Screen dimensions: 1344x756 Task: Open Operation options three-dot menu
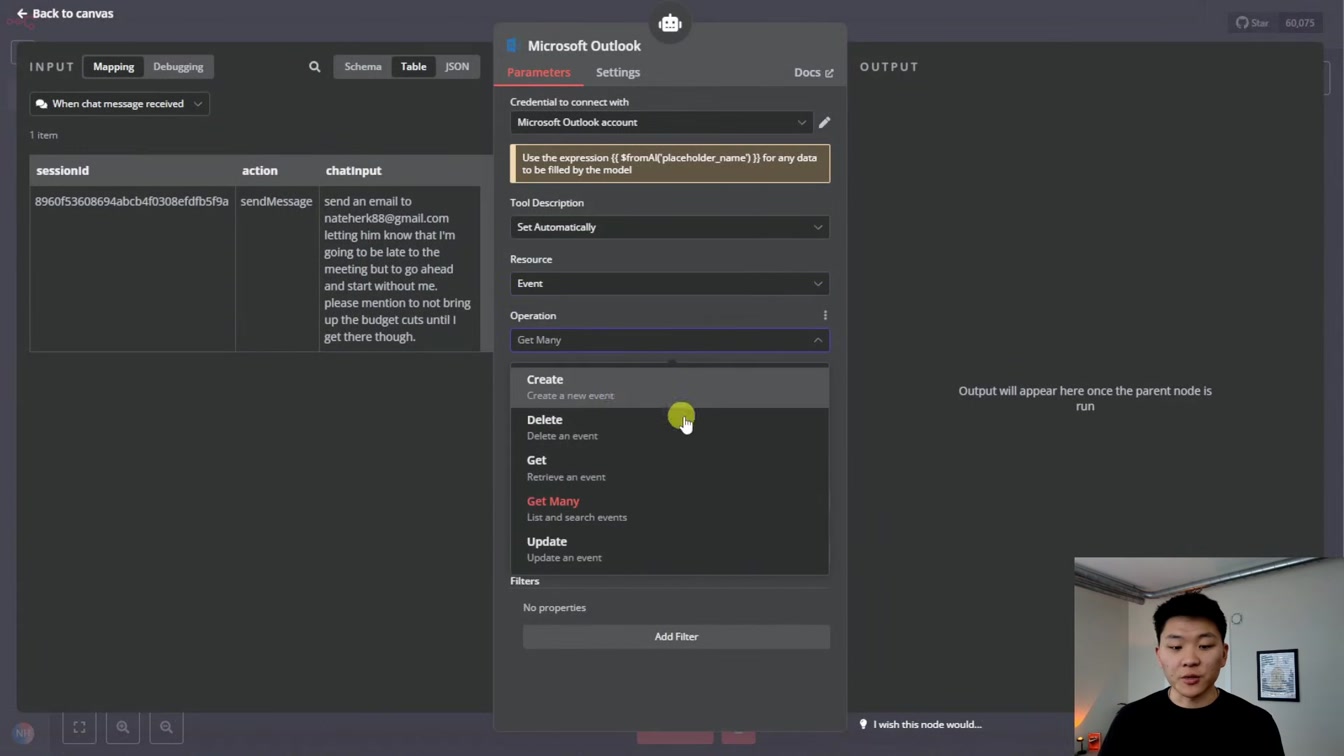(825, 316)
